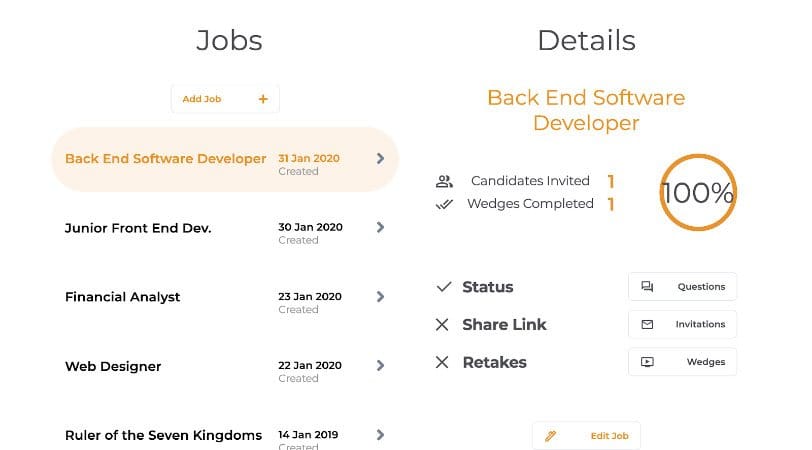Expand the Junior Front End Dev. arrow
Viewport: 812px width, 450px height.
[380, 227]
